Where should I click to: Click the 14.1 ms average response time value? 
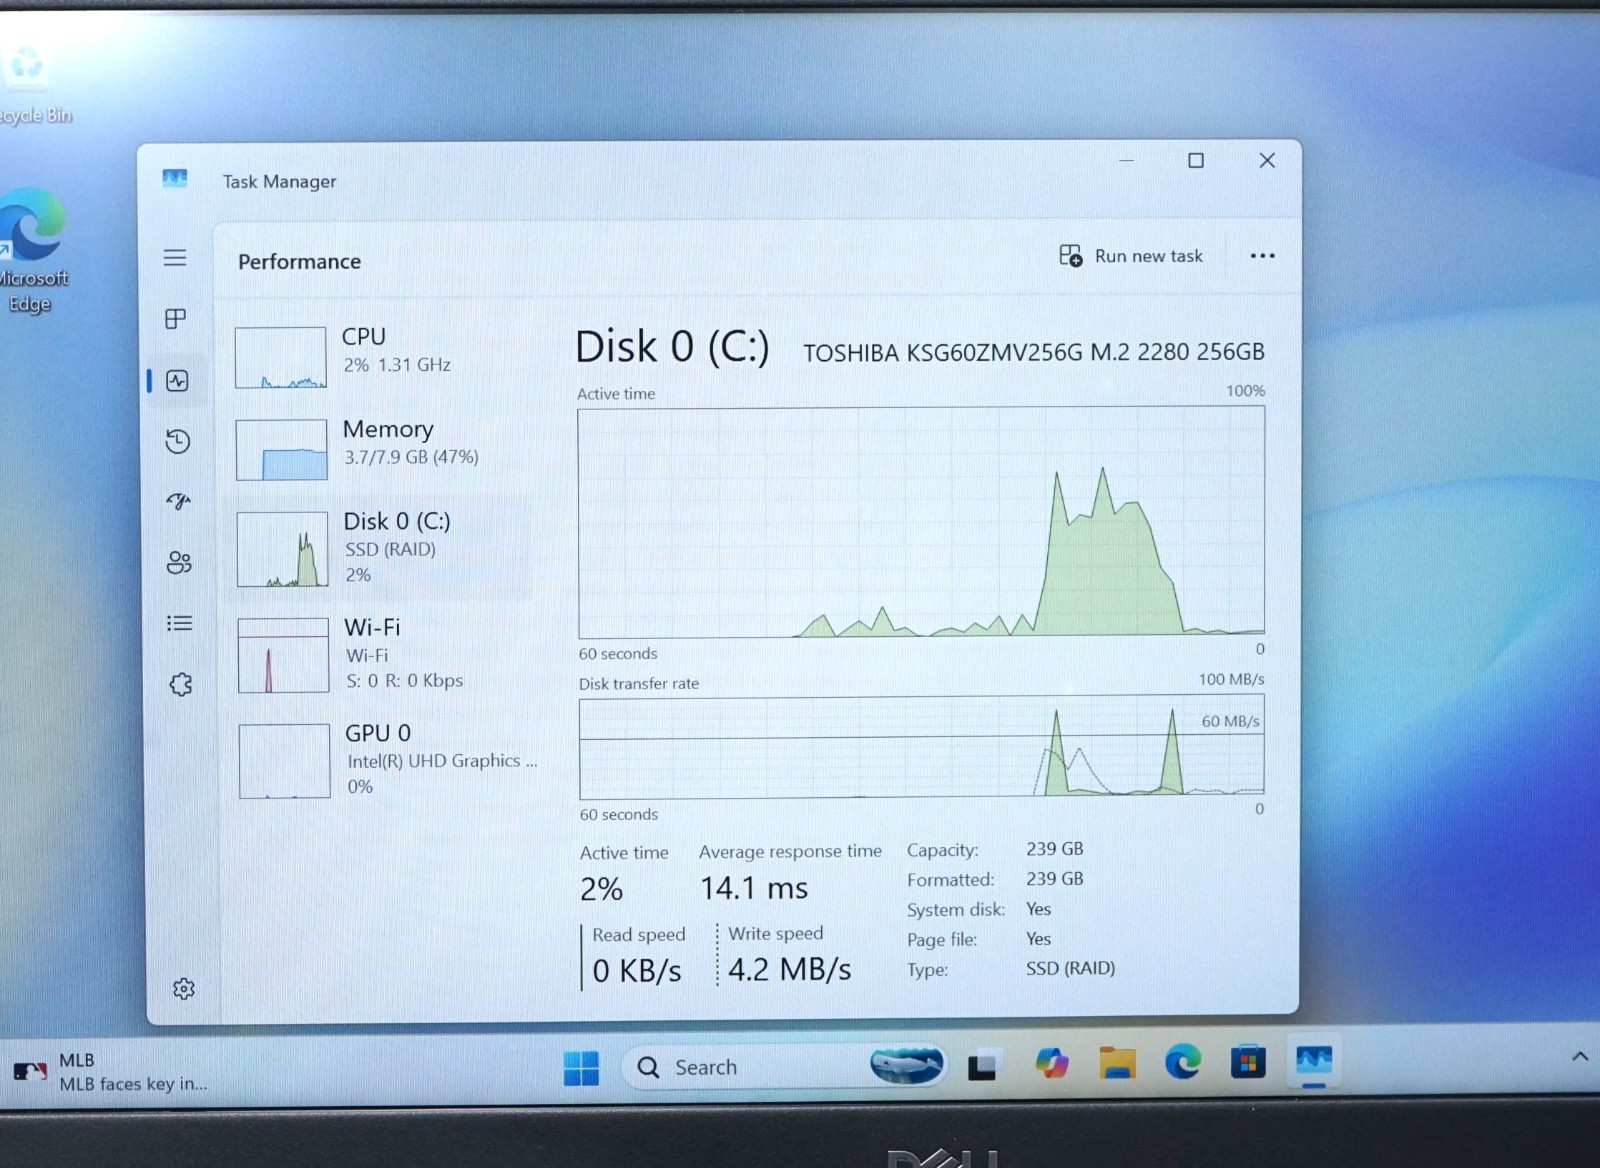pos(754,888)
